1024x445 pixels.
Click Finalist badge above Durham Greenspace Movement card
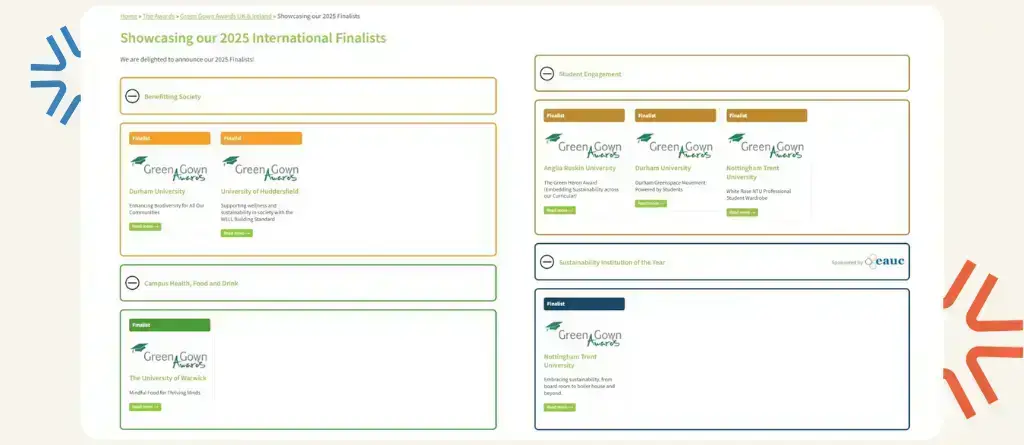(x=675, y=116)
